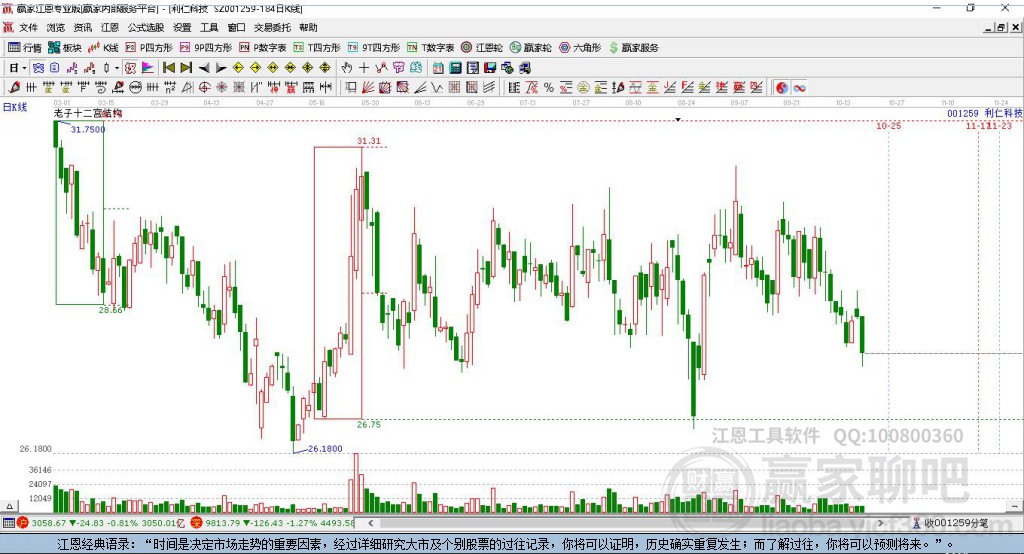Click the last yellow diamond arrow icon

[x=325, y=68]
